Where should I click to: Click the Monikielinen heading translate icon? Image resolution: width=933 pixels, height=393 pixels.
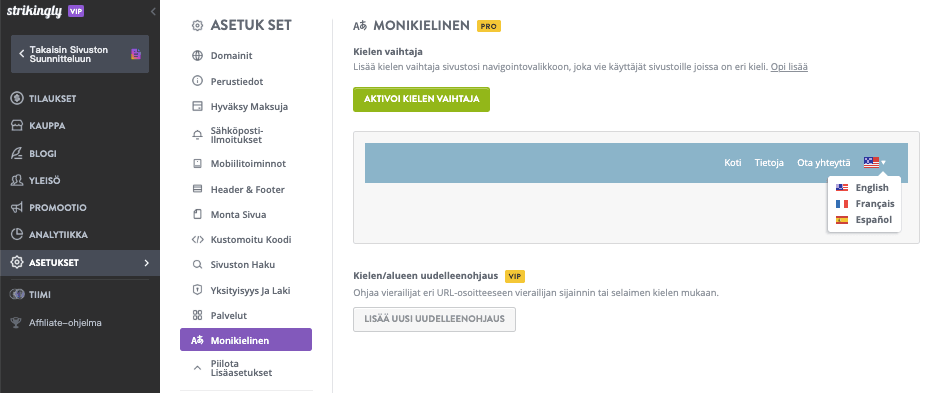pos(360,26)
